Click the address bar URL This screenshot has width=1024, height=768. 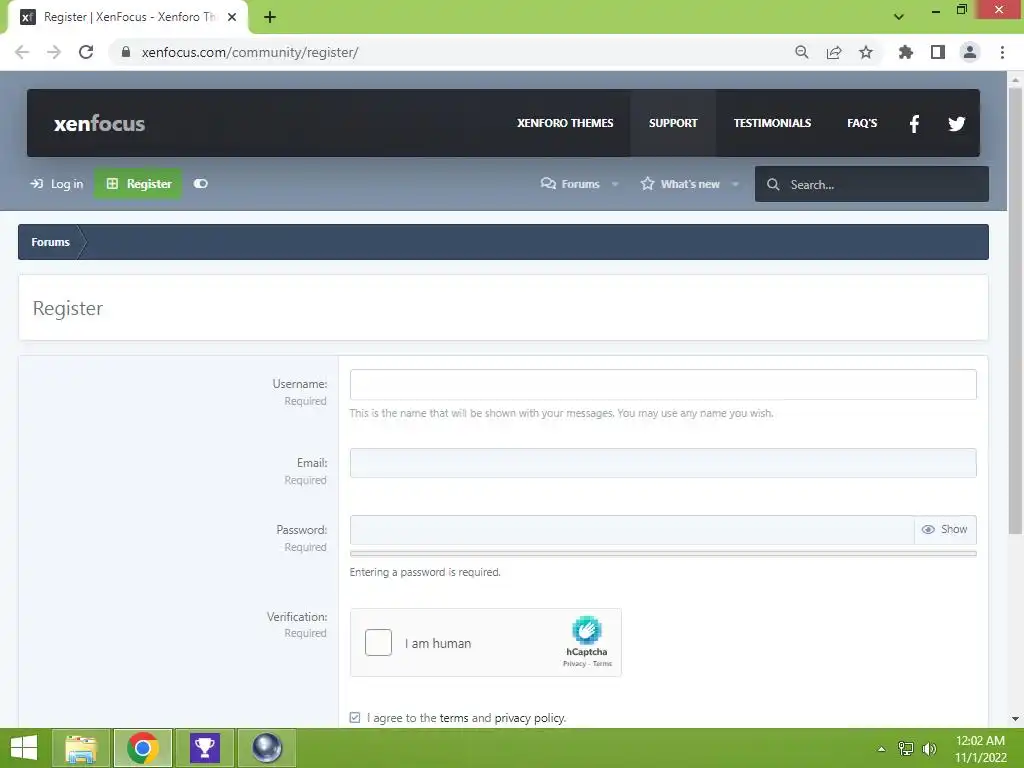coord(249,52)
